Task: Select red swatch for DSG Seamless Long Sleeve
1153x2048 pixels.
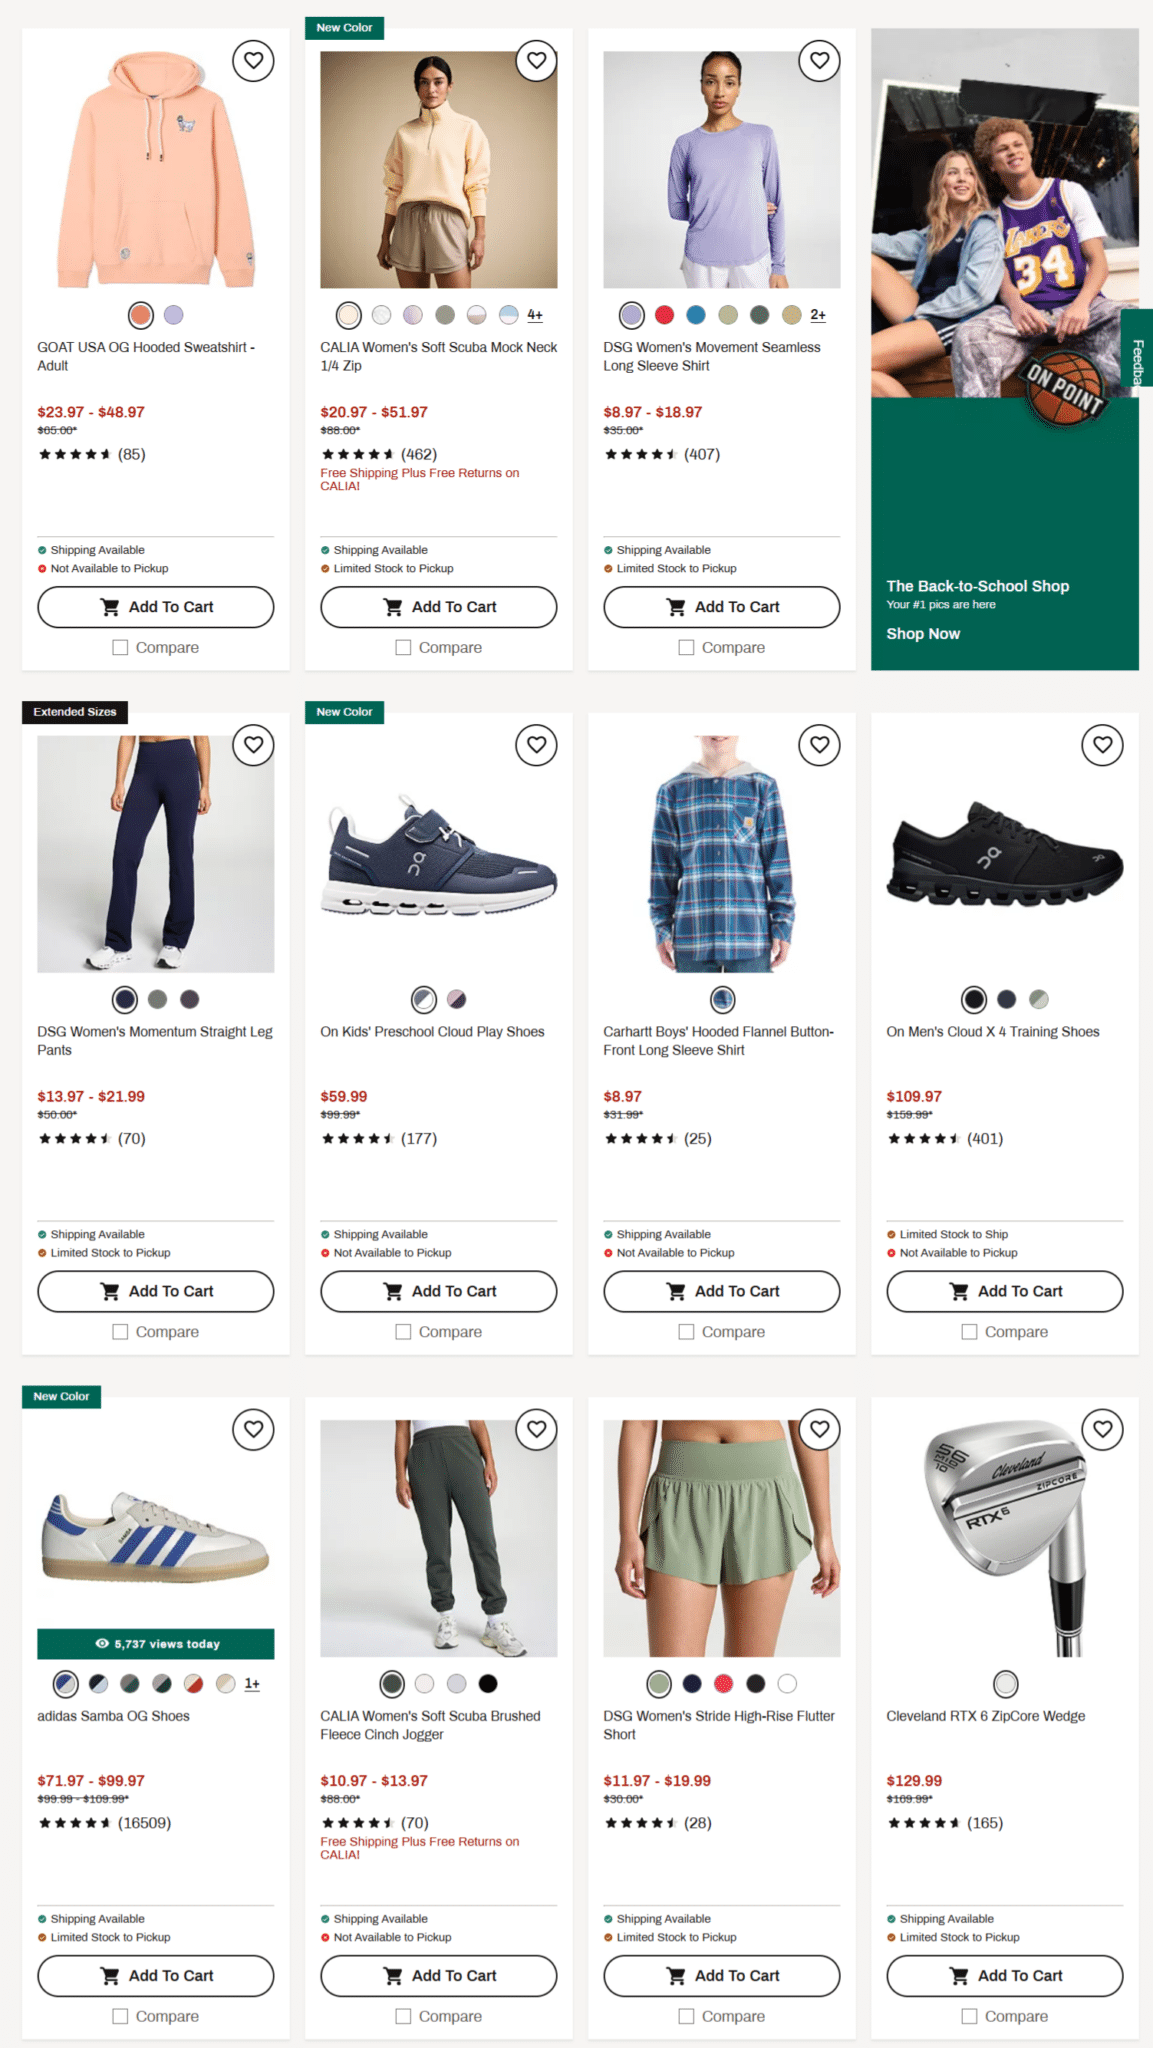Action: [x=664, y=315]
